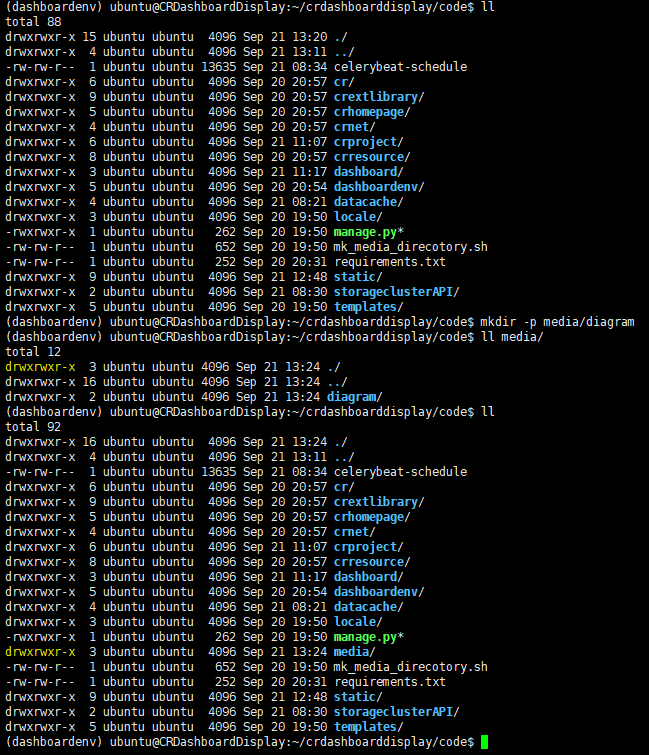Screen dimensions: 649x755
Task: Click 'locale/' in the total 92 listing
Action: [358, 622]
